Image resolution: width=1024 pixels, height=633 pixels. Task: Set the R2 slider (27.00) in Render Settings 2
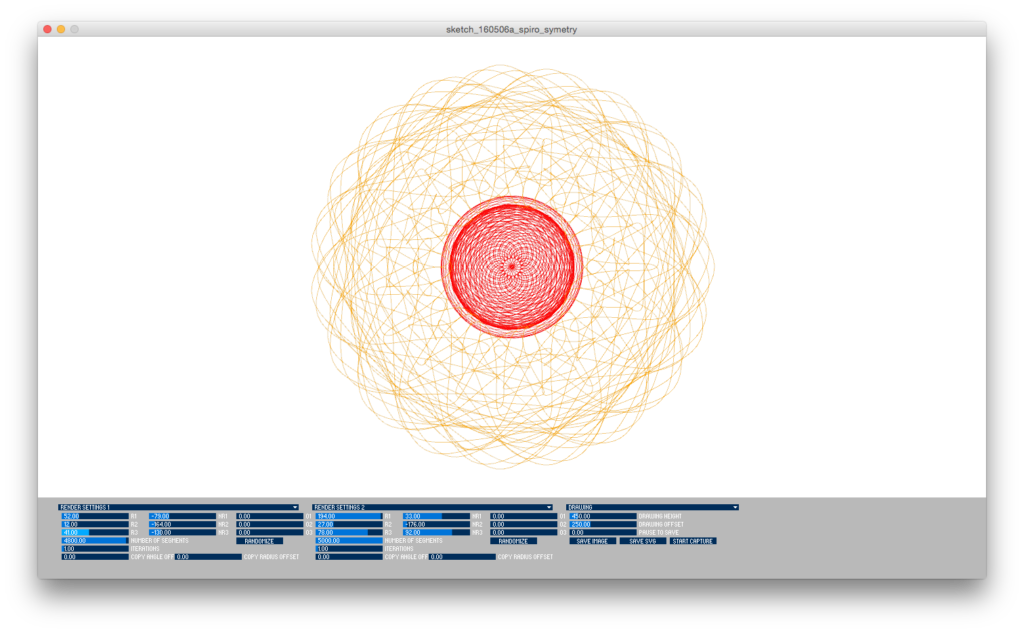[349, 525]
